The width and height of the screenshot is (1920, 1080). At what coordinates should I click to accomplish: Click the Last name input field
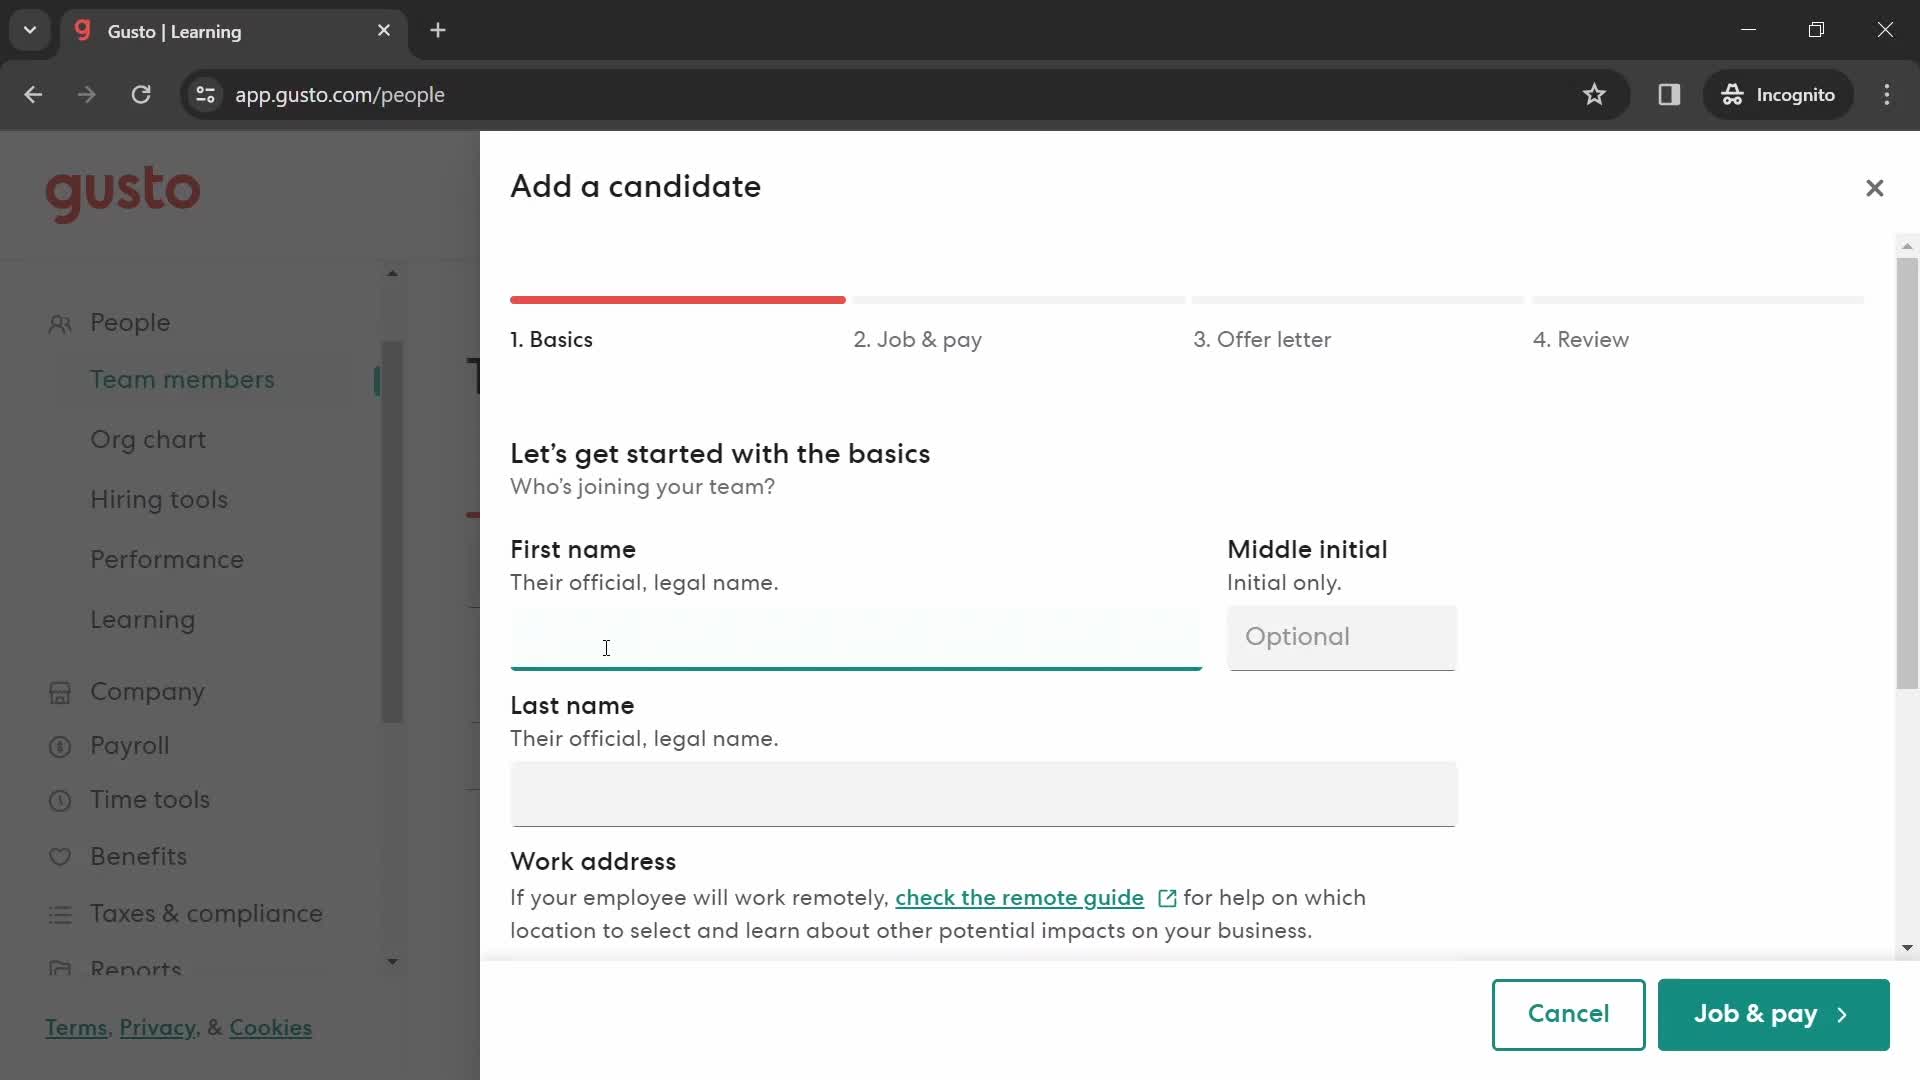tap(986, 791)
